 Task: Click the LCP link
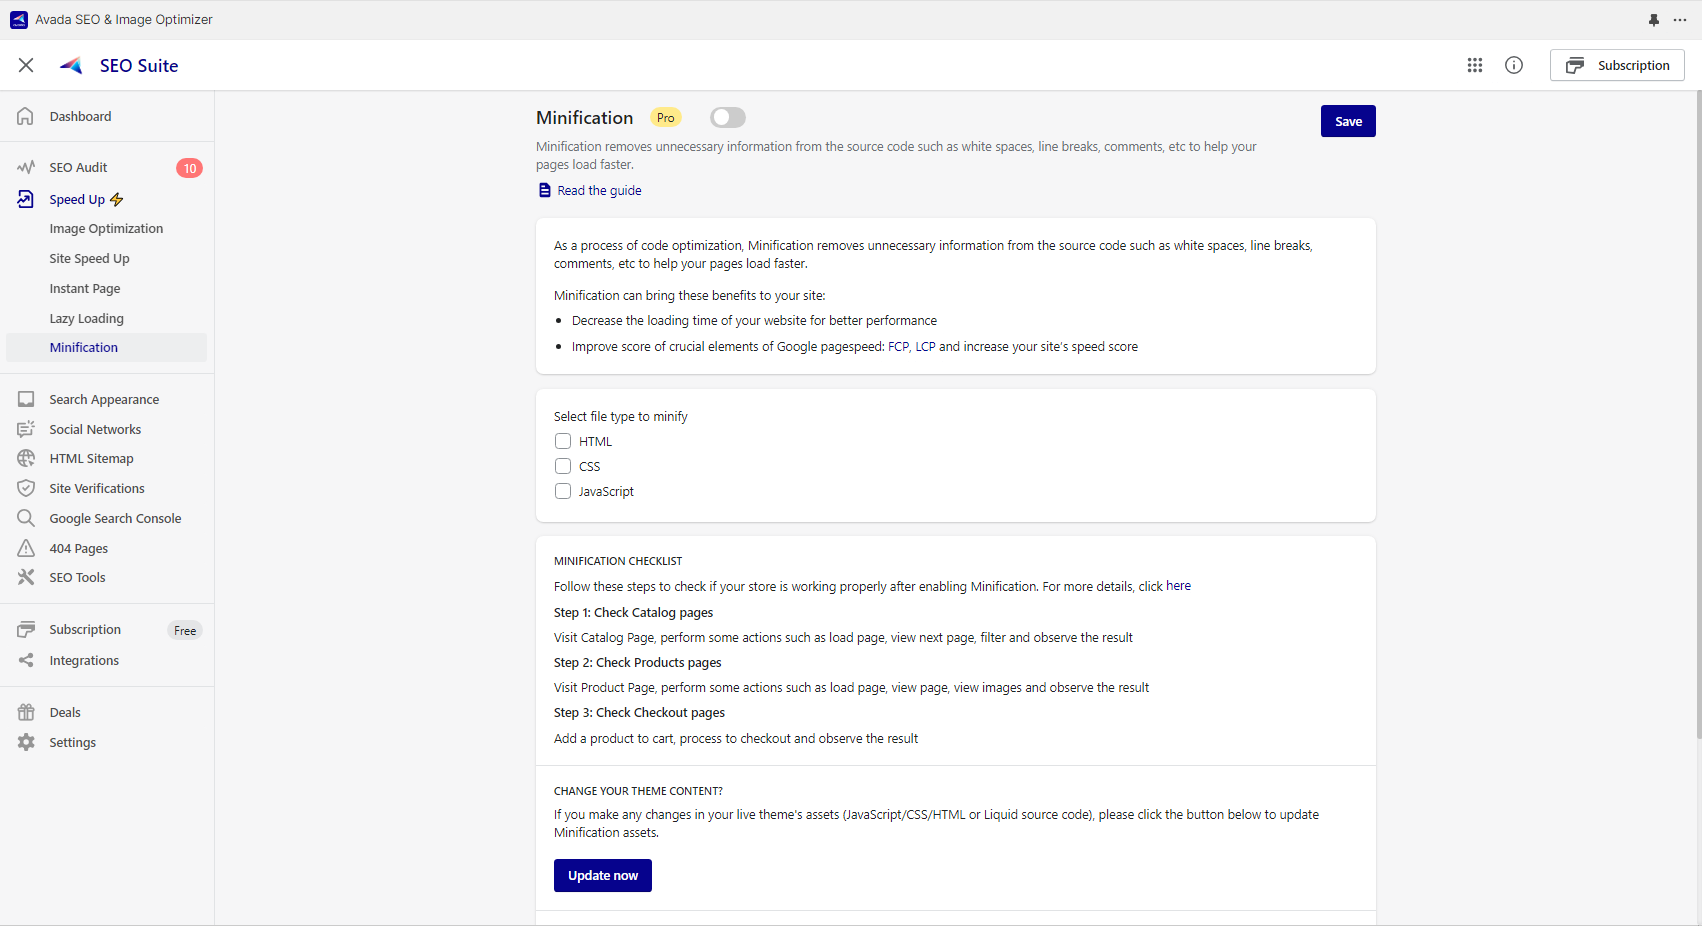925,347
